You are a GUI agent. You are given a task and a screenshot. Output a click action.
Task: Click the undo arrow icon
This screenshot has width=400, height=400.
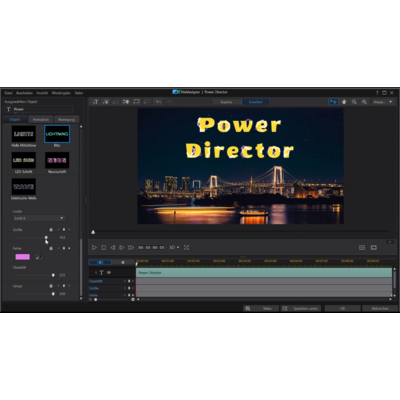159,102
